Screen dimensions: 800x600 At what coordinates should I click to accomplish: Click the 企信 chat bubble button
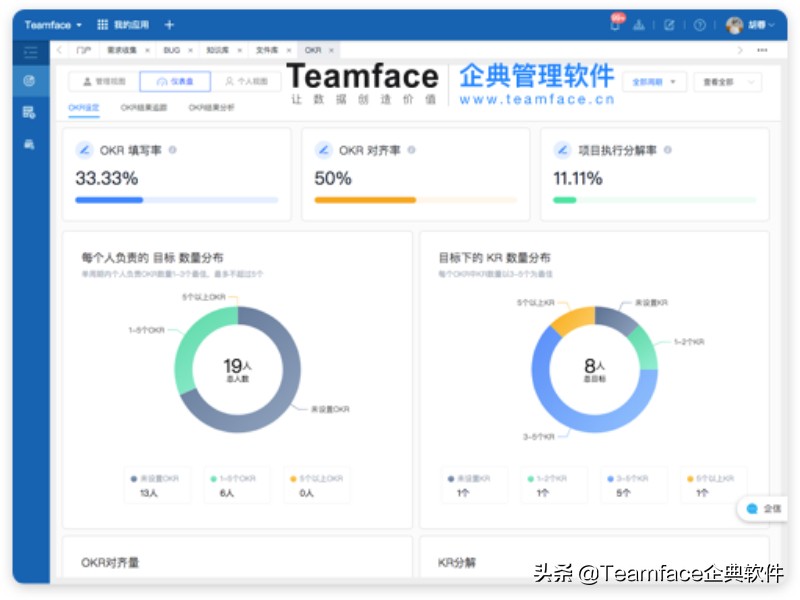tap(762, 508)
